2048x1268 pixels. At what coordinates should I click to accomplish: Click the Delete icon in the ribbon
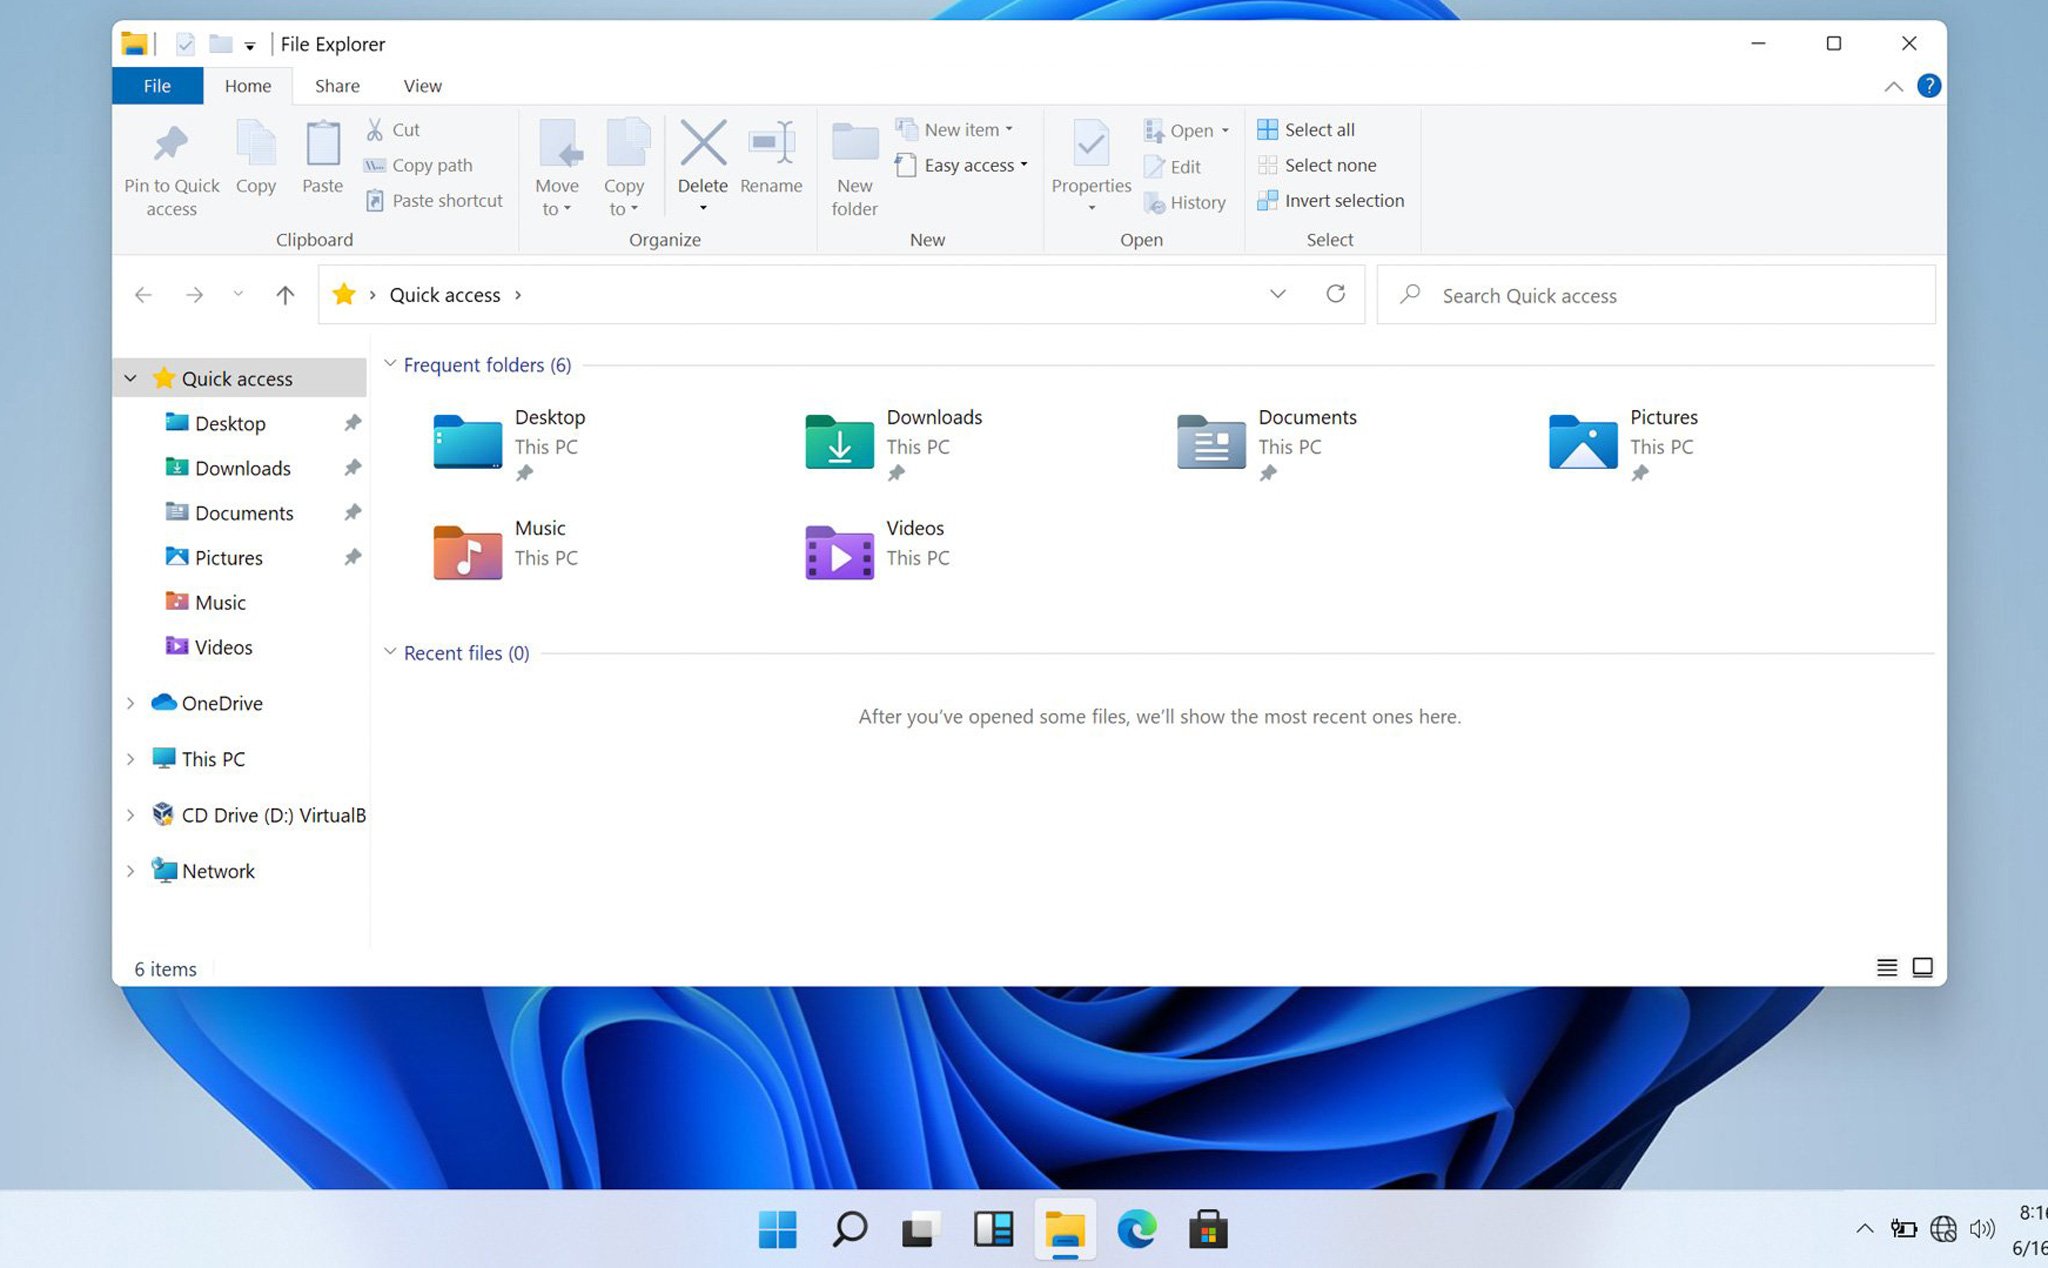702,150
